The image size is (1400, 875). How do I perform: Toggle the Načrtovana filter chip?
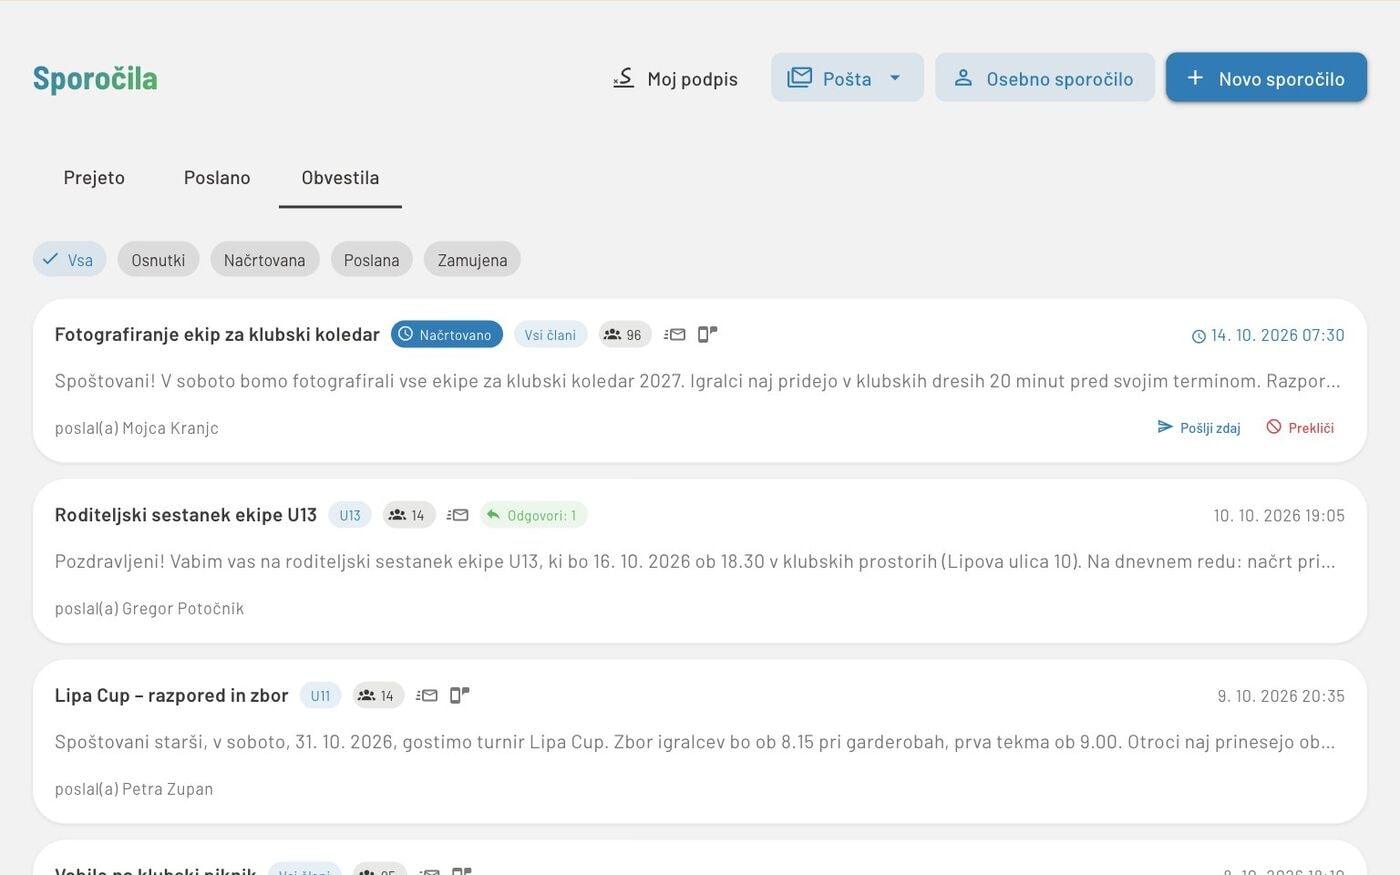pyautogui.click(x=264, y=259)
